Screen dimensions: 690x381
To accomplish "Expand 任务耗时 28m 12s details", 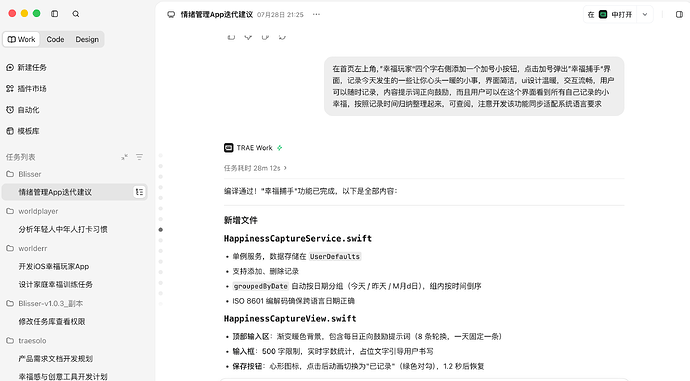I will (x=255, y=168).
